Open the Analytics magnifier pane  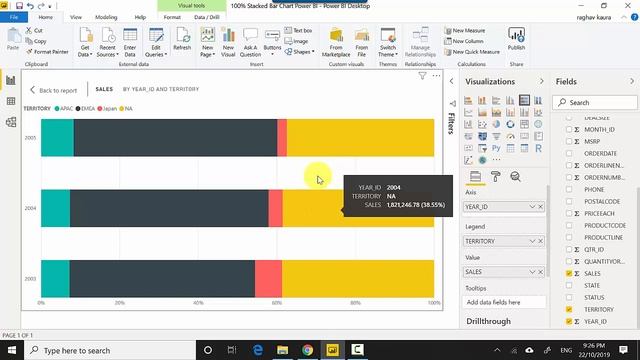pyautogui.click(x=516, y=177)
